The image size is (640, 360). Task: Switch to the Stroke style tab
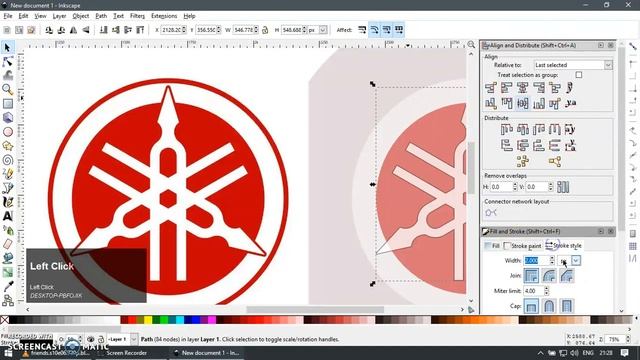click(564, 246)
